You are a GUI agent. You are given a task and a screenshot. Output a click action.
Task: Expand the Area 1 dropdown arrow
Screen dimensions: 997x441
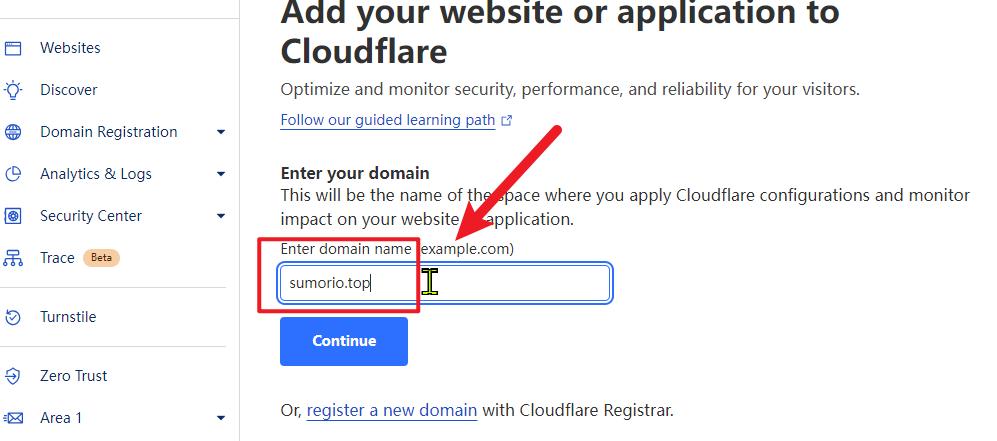point(221,418)
